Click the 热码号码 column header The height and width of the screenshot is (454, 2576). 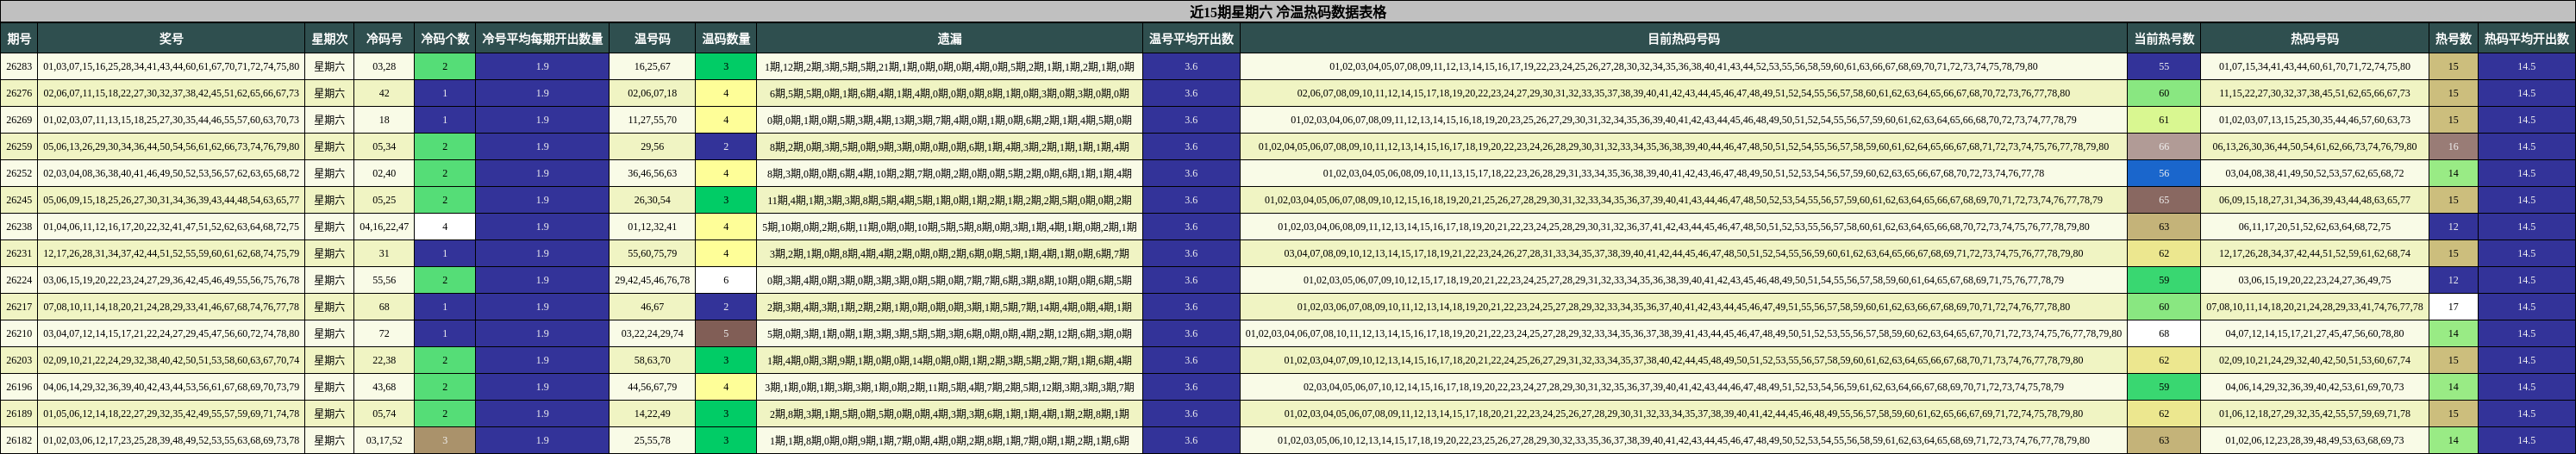(2315, 39)
